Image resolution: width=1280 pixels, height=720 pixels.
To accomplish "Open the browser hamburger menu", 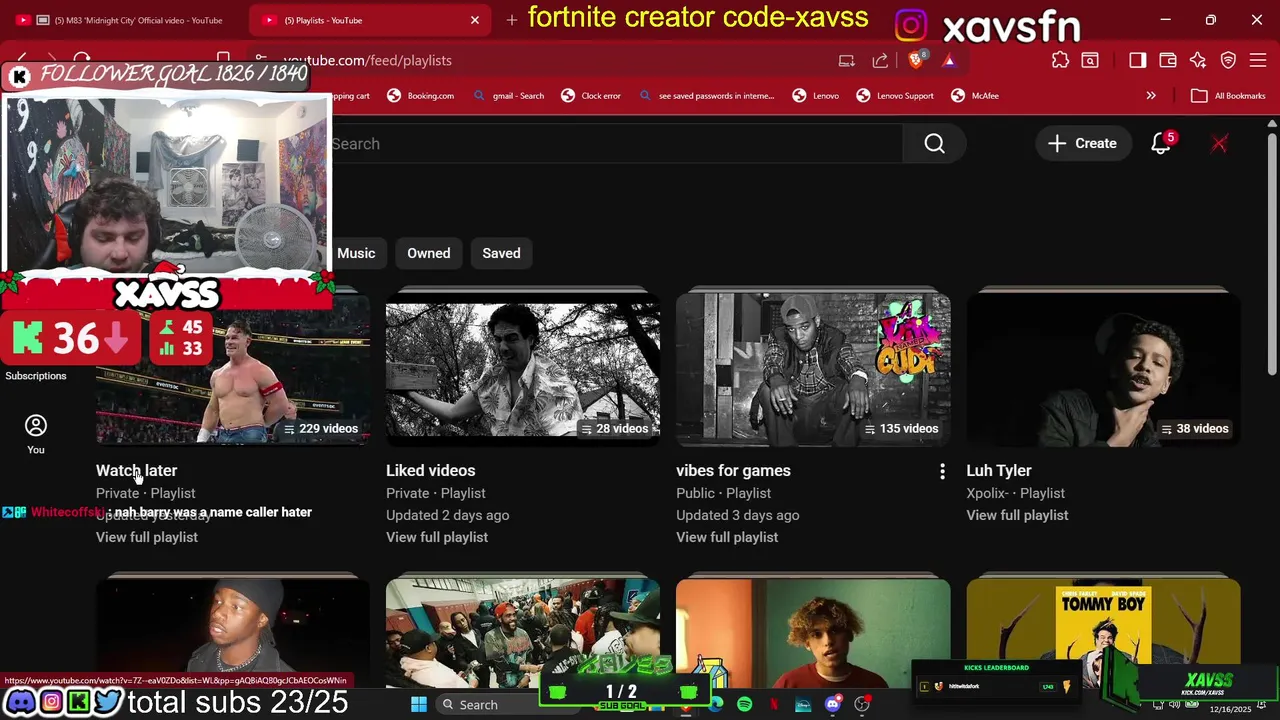I will point(1258,60).
